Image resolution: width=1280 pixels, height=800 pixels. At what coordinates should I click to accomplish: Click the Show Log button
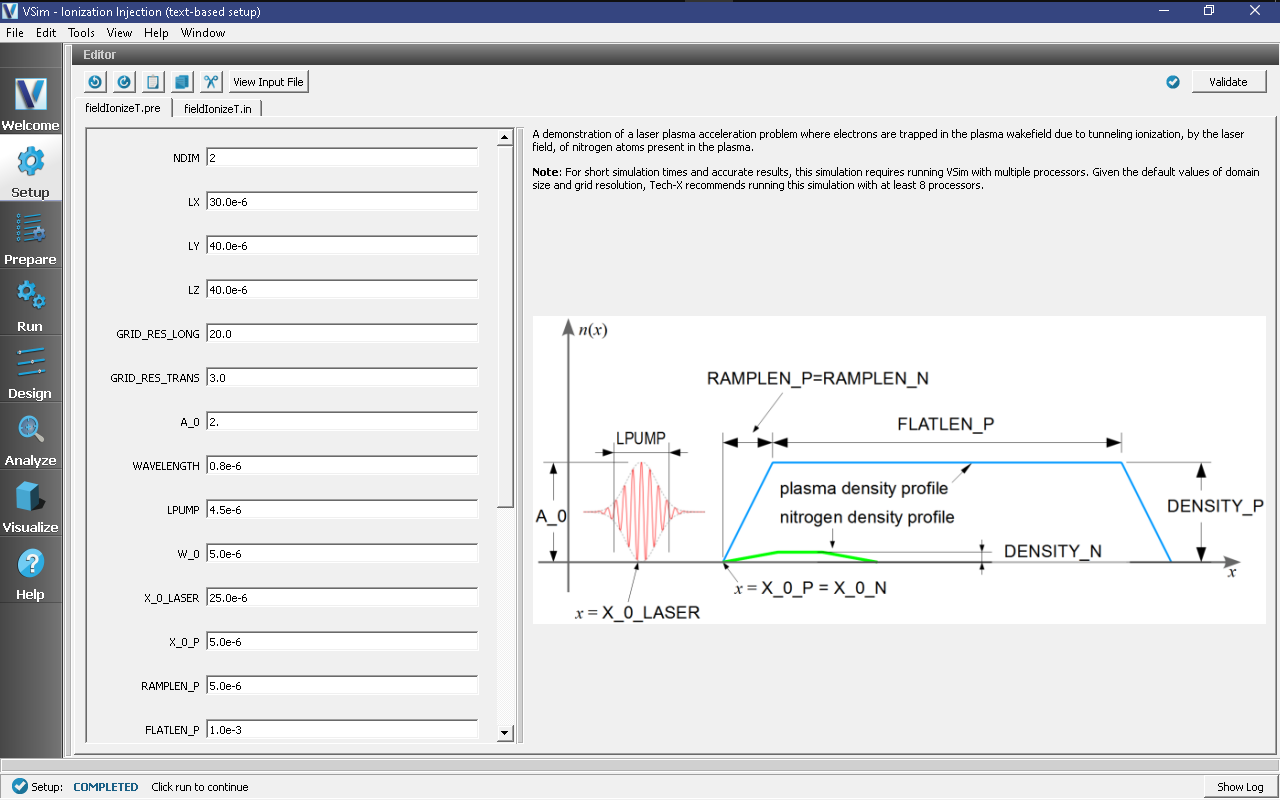pyautogui.click(x=1240, y=787)
